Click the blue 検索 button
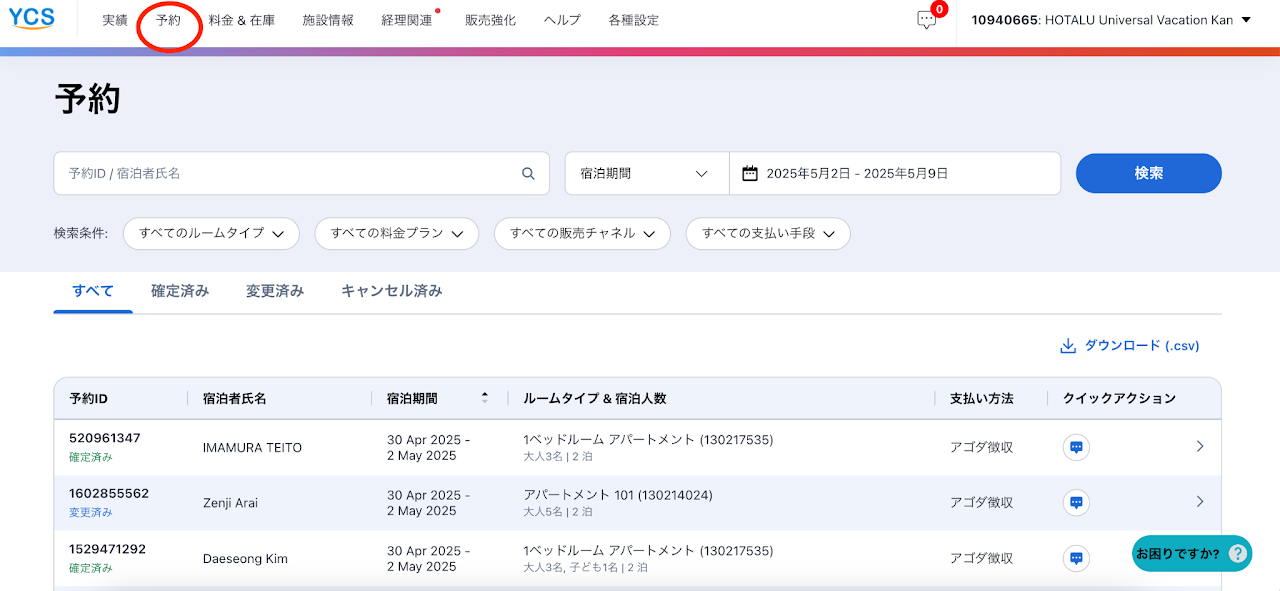Viewport: 1280px width, 591px height. point(1148,173)
